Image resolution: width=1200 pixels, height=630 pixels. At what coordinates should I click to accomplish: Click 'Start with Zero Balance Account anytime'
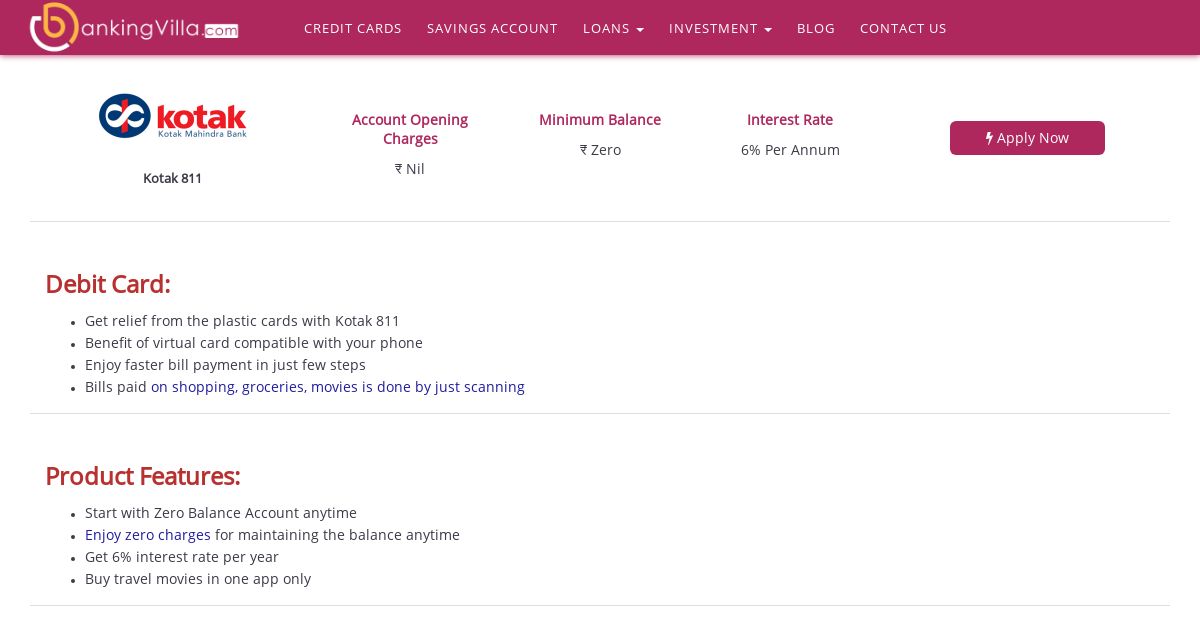(221, 513)
